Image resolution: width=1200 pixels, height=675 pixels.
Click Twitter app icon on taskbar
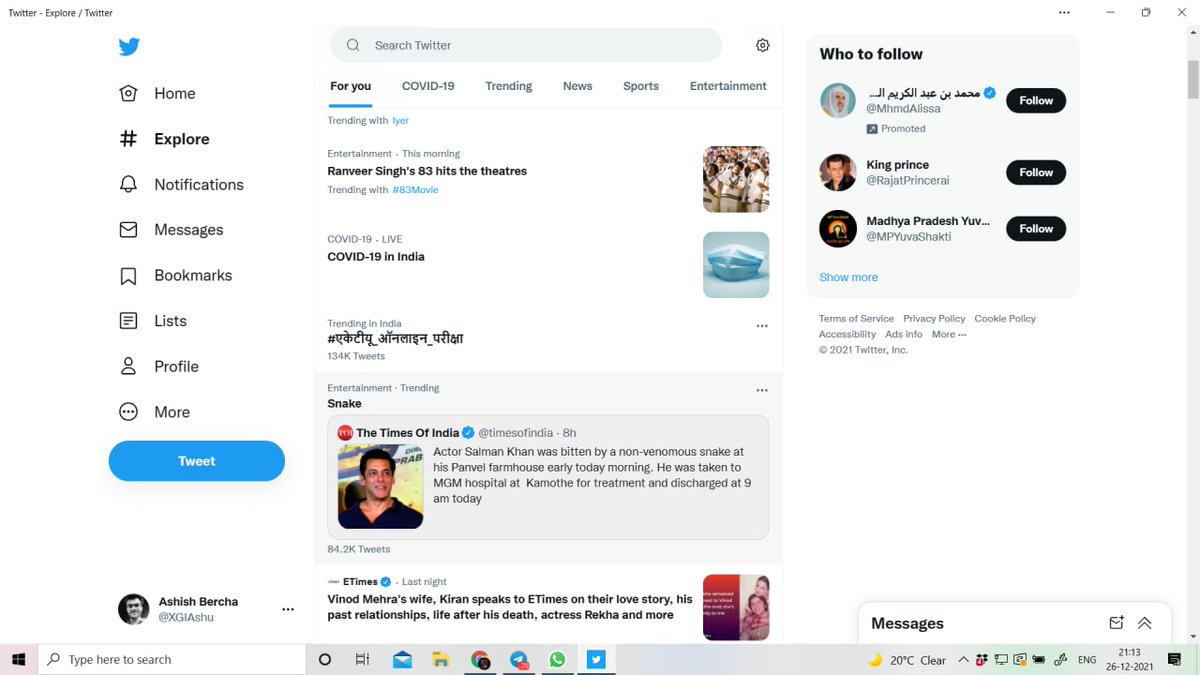coord(596,660)
